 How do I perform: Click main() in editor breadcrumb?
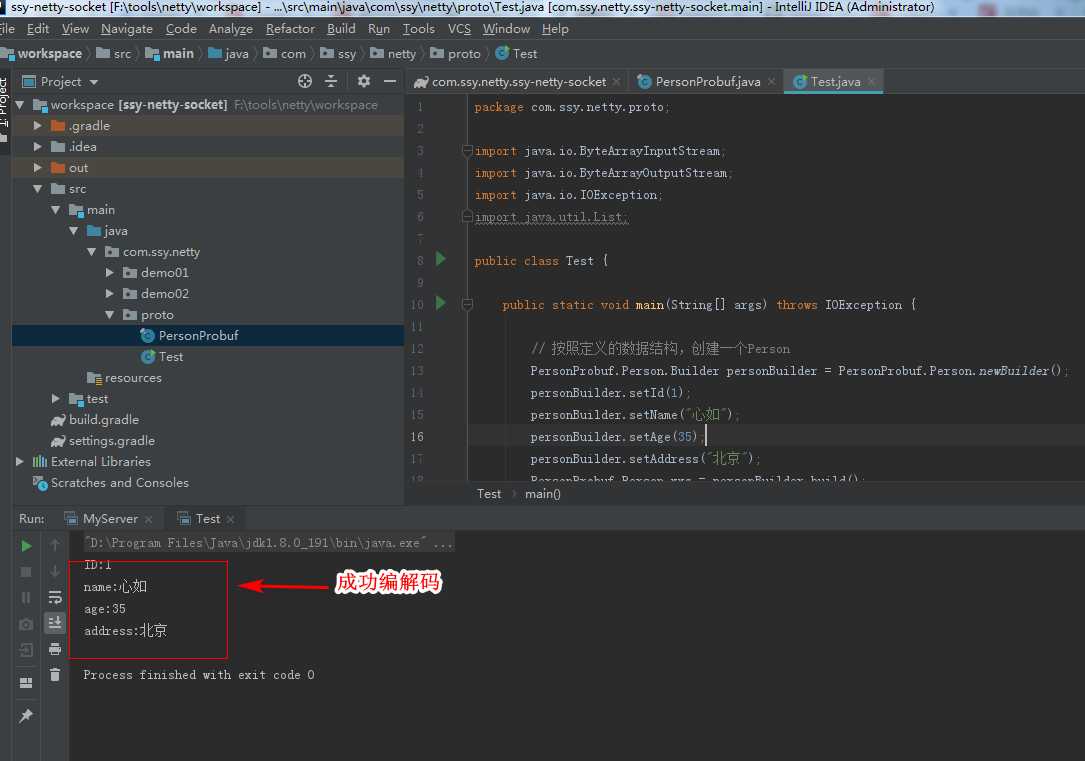click(x=542, y=494)
